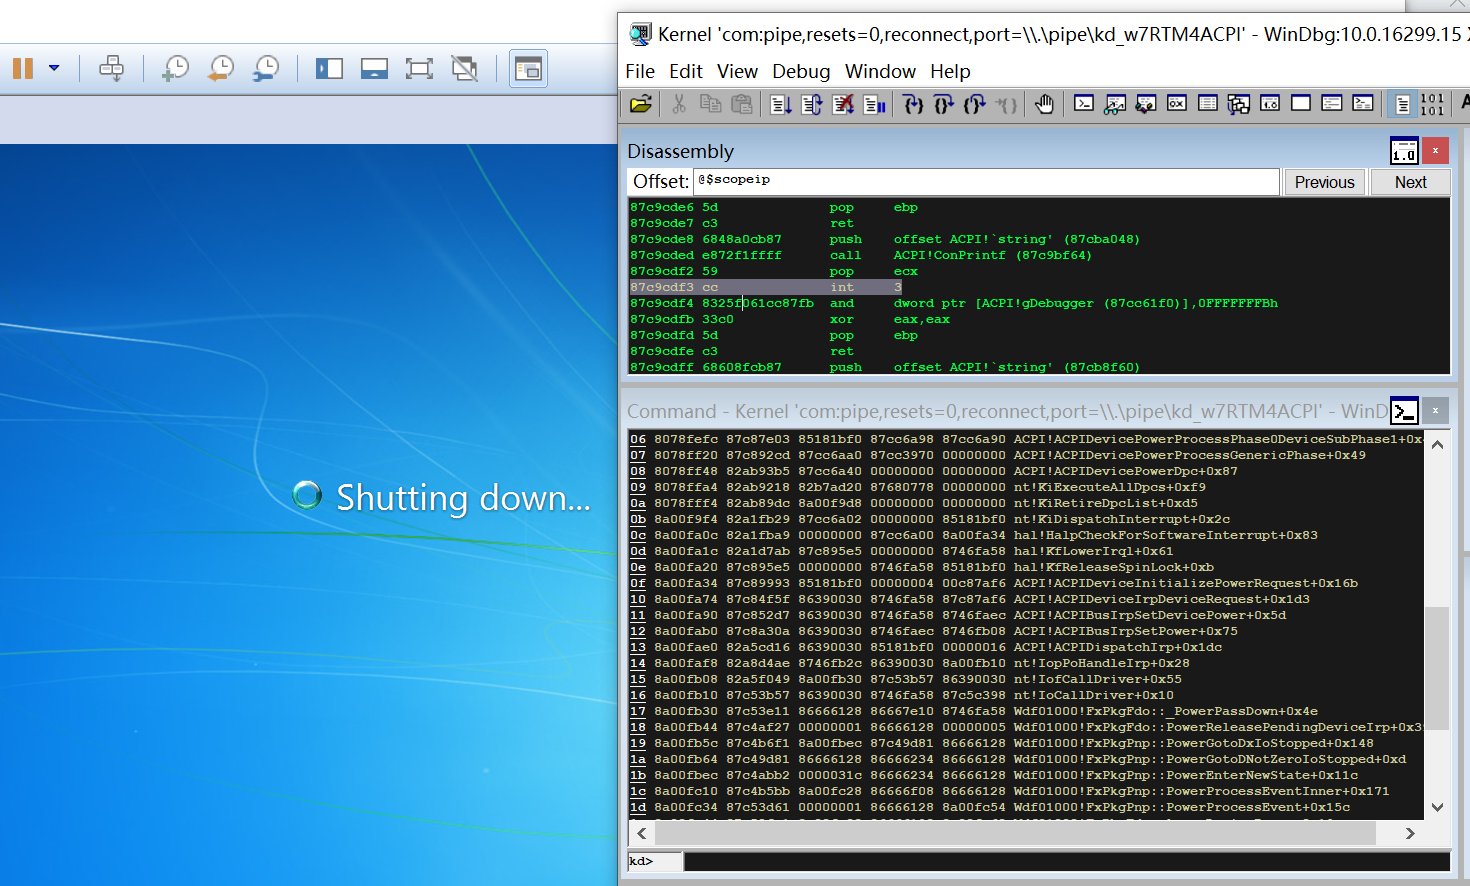Open the Processes and Threads toolbar icon

1332,103
